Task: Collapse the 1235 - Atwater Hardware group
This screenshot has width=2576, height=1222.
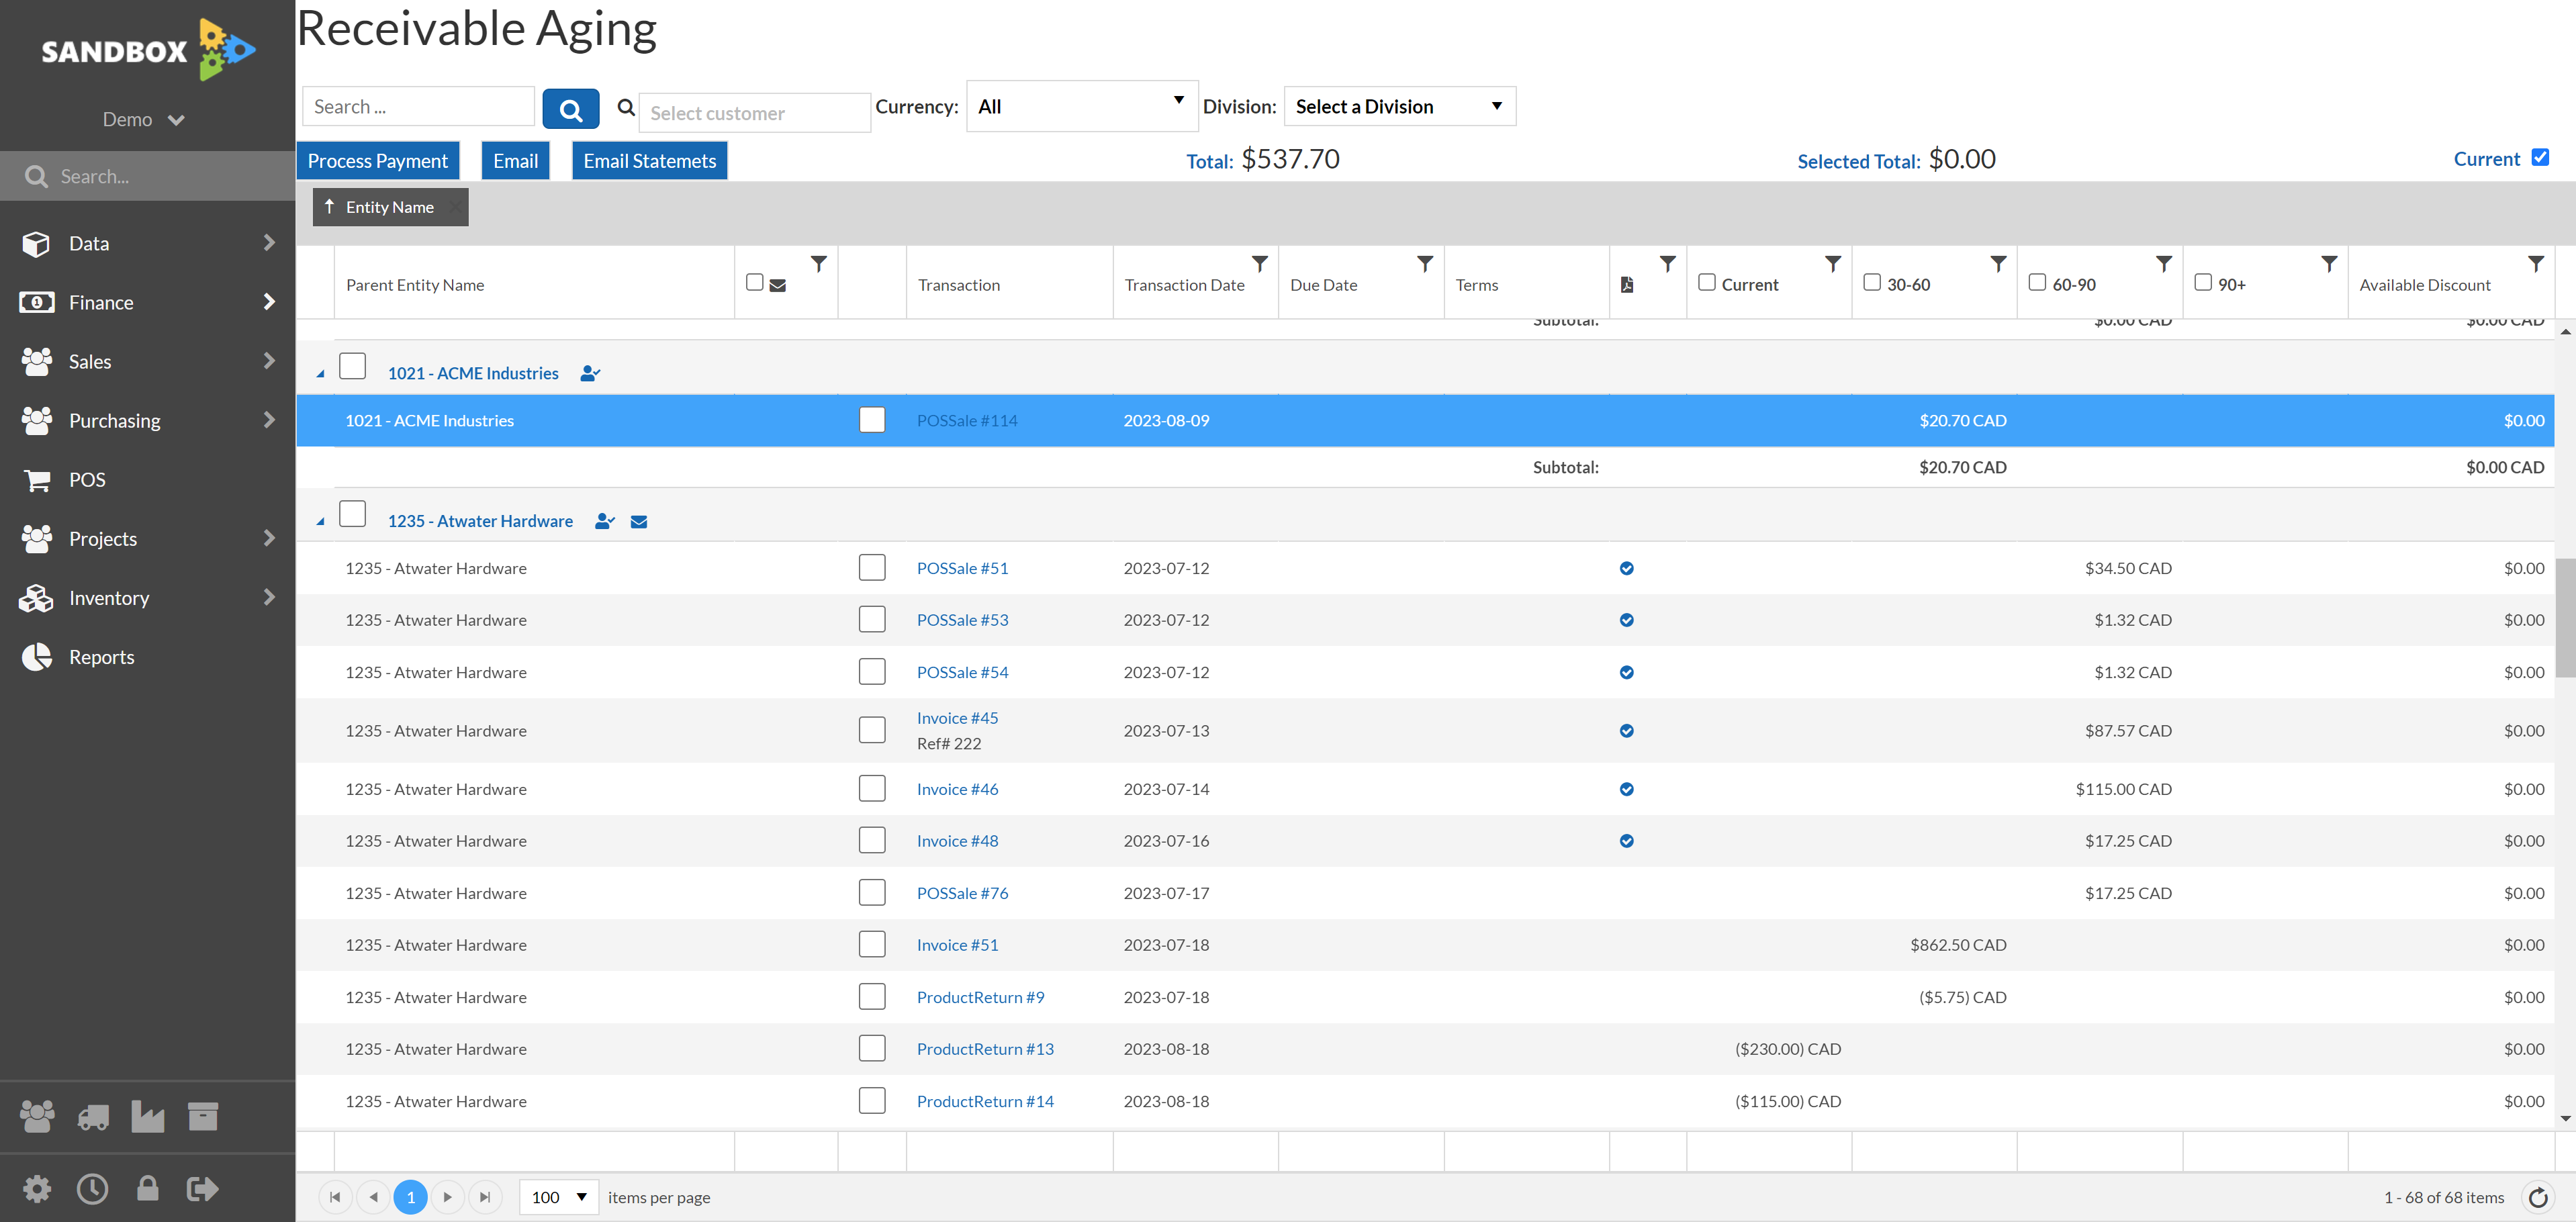Action: point(320,522)
